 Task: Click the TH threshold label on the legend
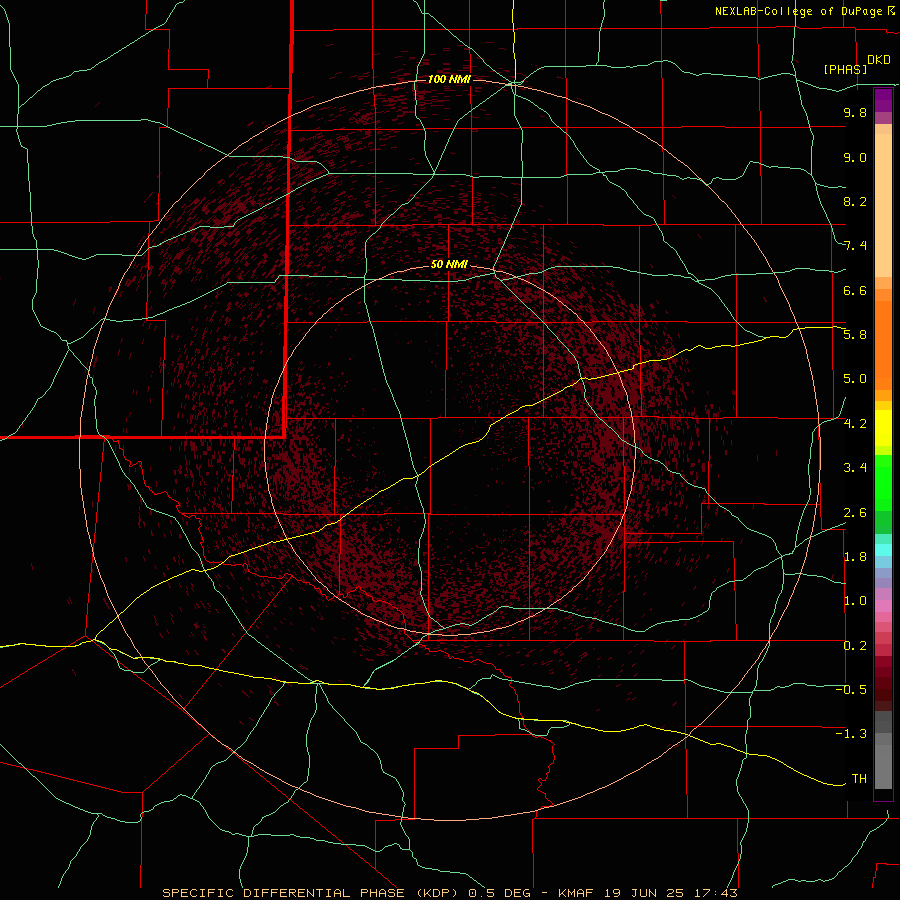click(x=859, y=779)
